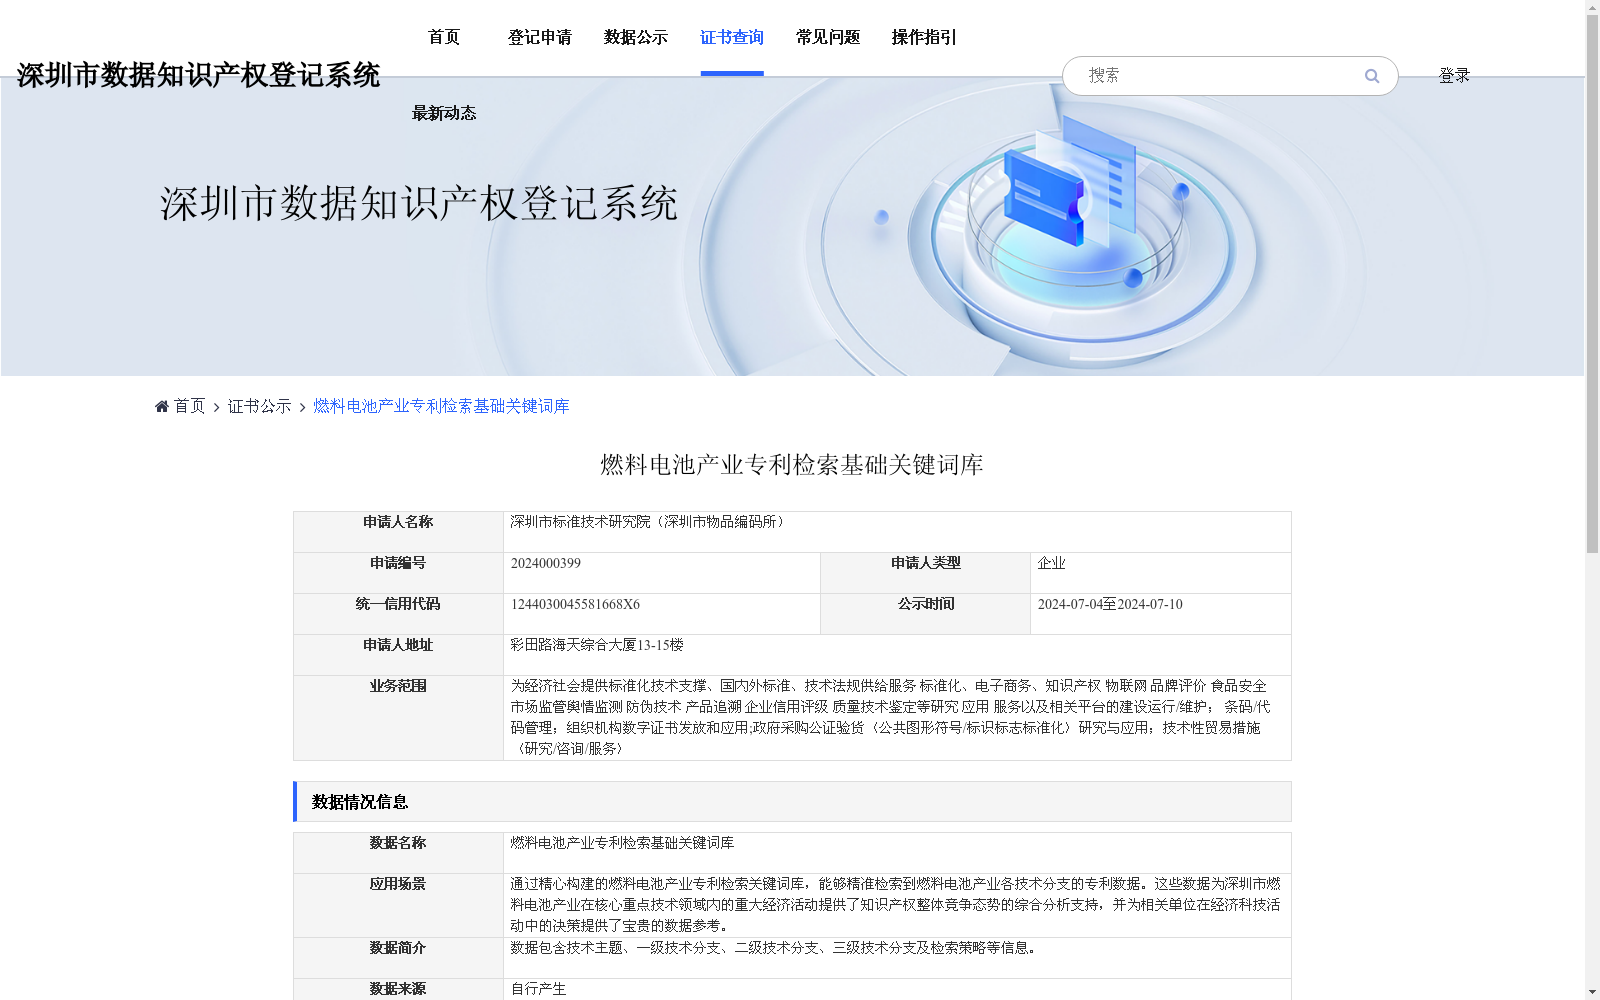Go to 数据公示 menu item
Screen dimensions: 1600x1000
coord(636,37)
